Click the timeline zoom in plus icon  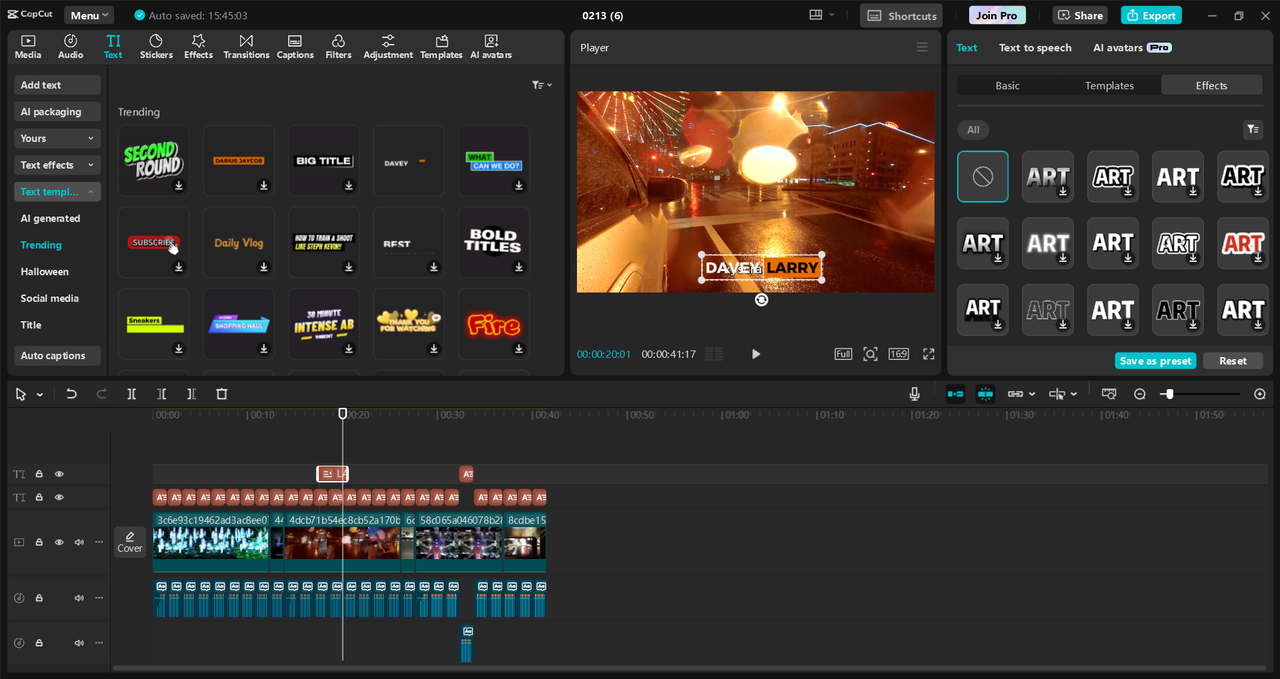pos(1260,394)
